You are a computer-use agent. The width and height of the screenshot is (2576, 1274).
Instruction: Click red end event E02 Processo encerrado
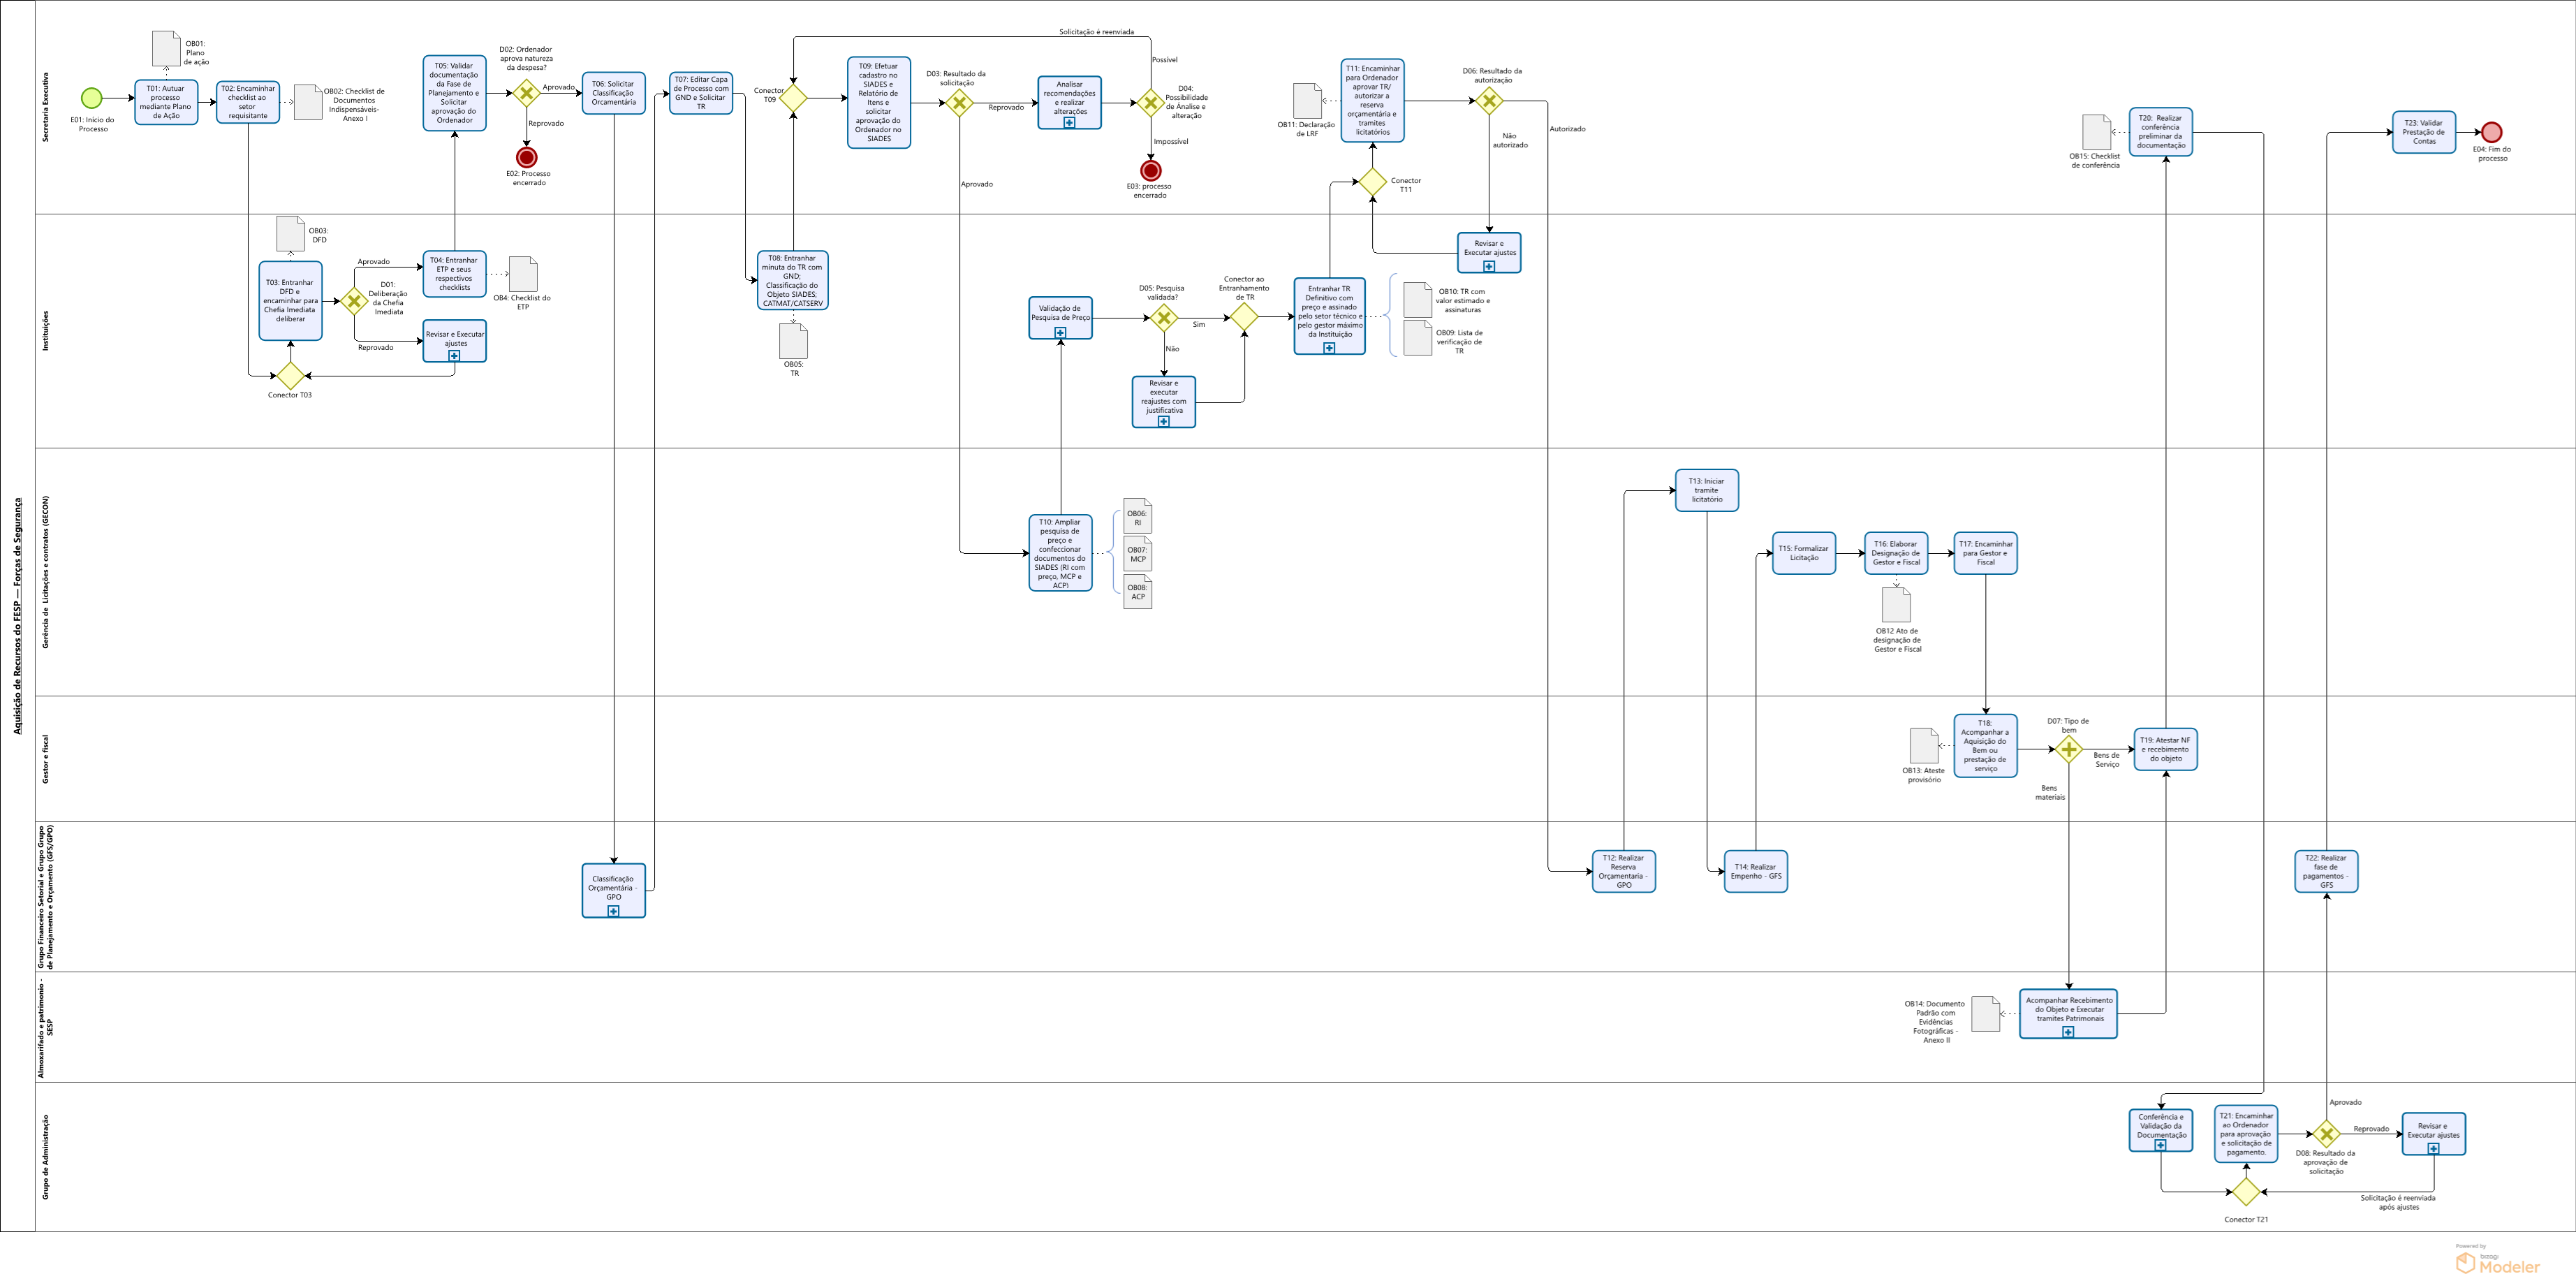pyautogui.click(x=527, y=157)
